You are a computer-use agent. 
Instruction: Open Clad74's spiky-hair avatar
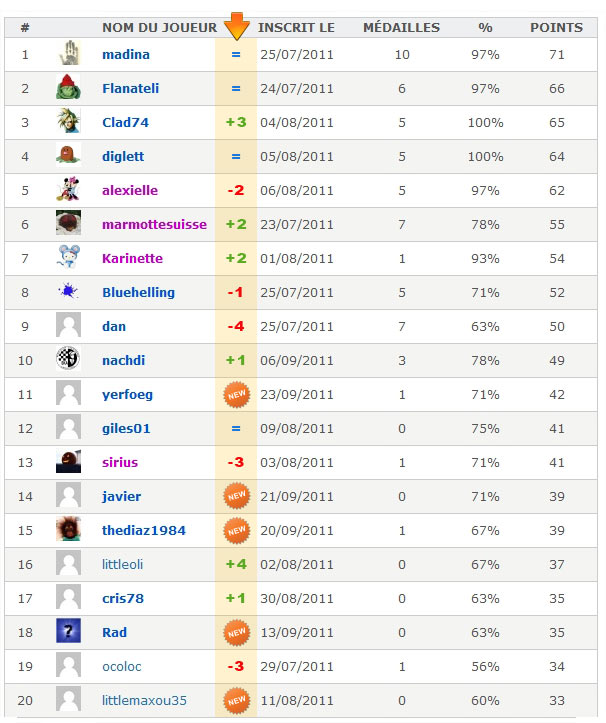pos(69,121)
